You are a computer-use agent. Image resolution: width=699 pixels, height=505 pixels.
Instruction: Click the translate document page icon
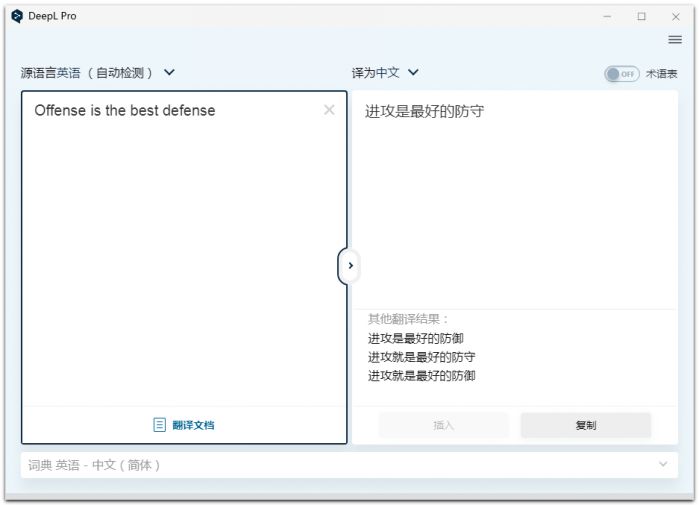point(159,425)
